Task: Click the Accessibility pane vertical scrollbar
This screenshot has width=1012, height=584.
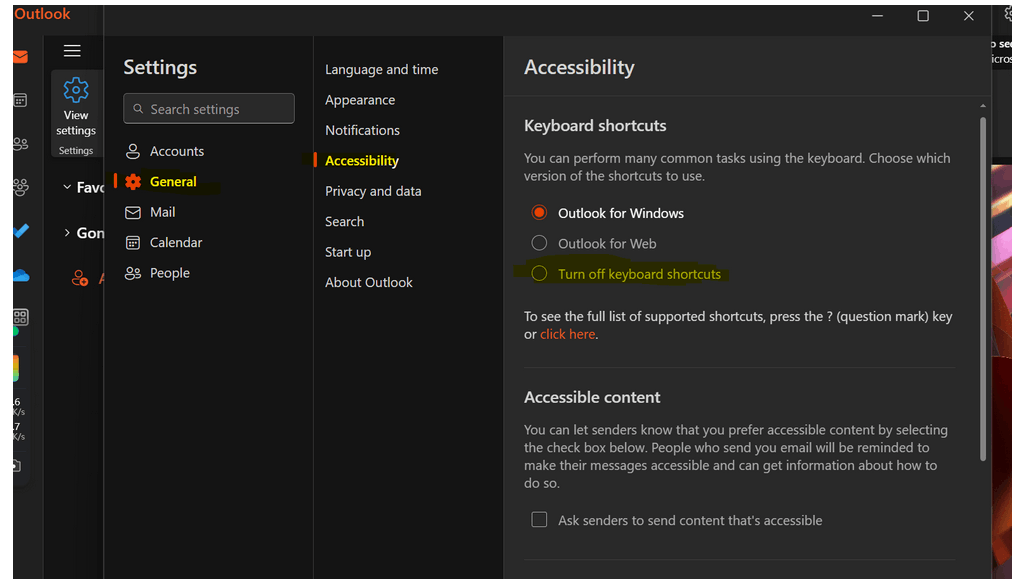Action: [983, 289]
